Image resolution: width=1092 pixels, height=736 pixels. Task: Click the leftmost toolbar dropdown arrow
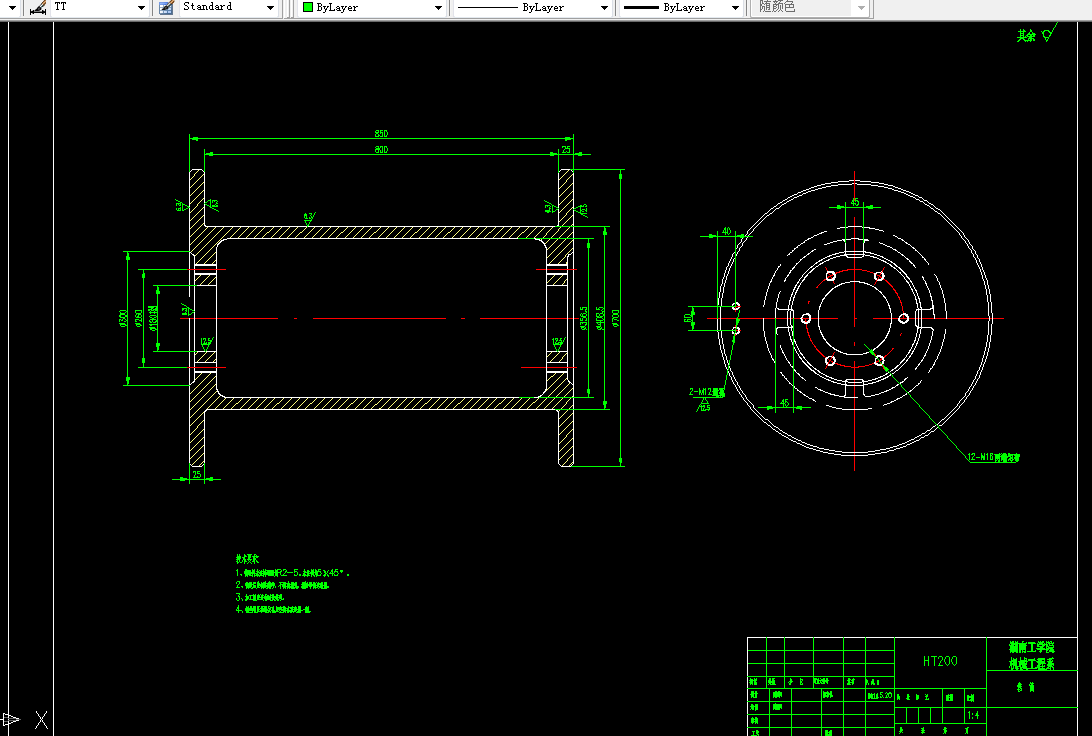click(13, 8)
